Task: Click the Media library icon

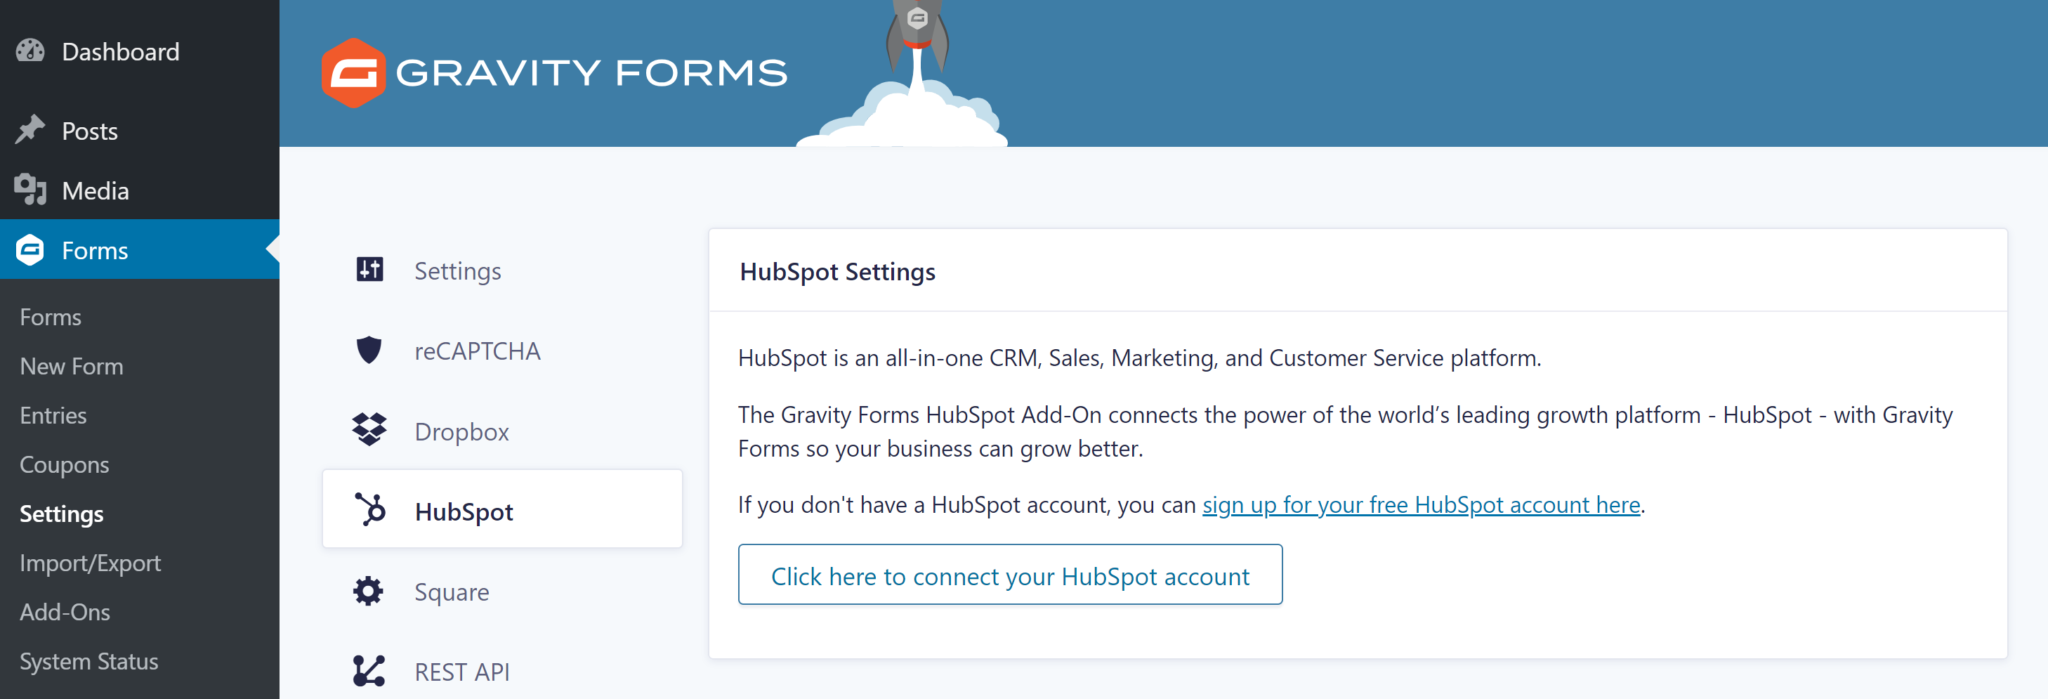Action: pos(31,189)
